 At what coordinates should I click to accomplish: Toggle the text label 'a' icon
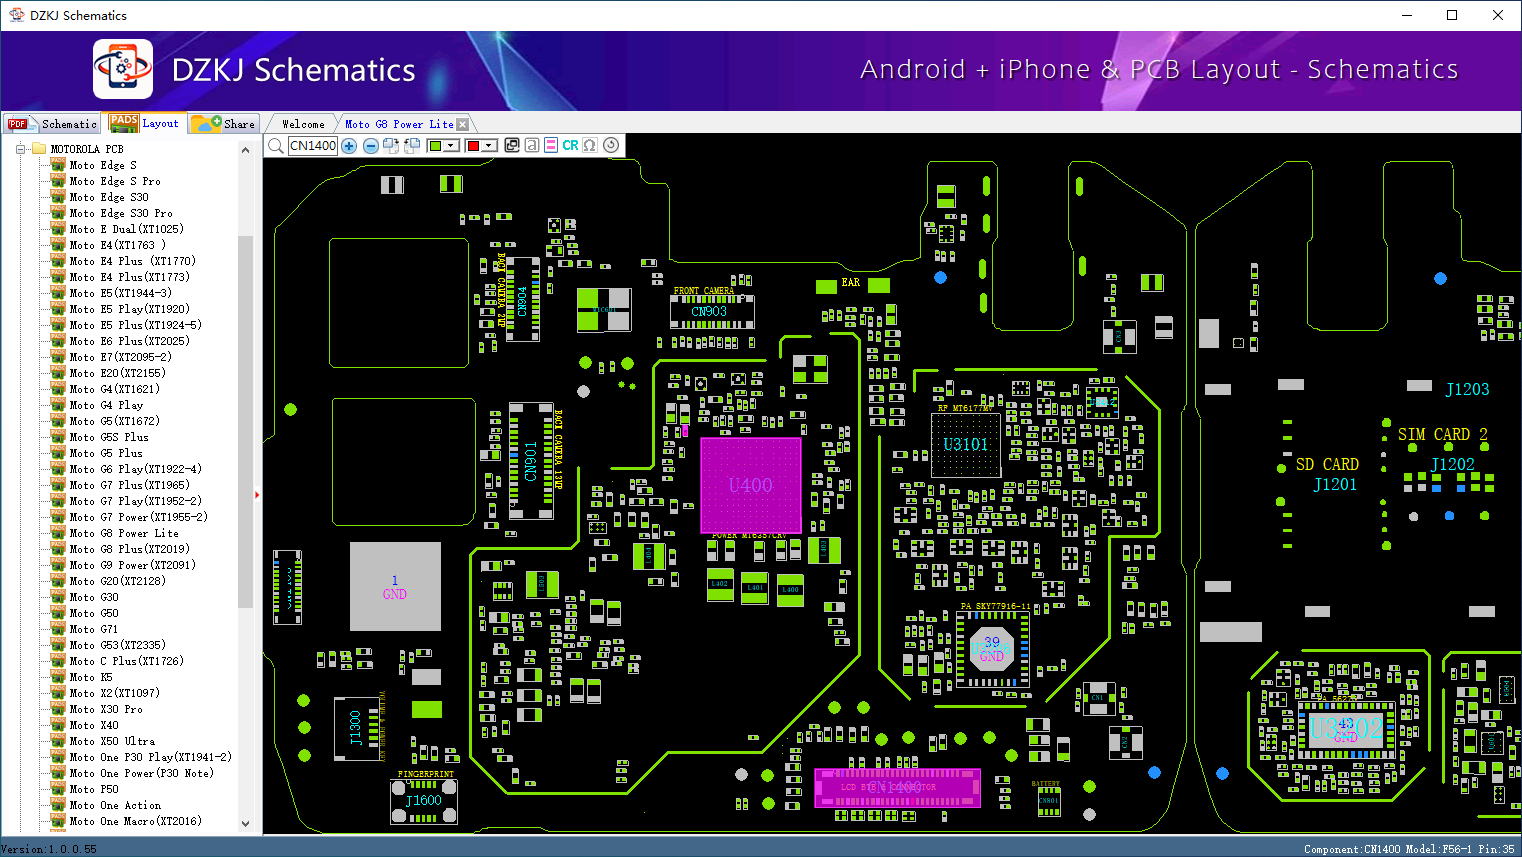tap(532, 146)
